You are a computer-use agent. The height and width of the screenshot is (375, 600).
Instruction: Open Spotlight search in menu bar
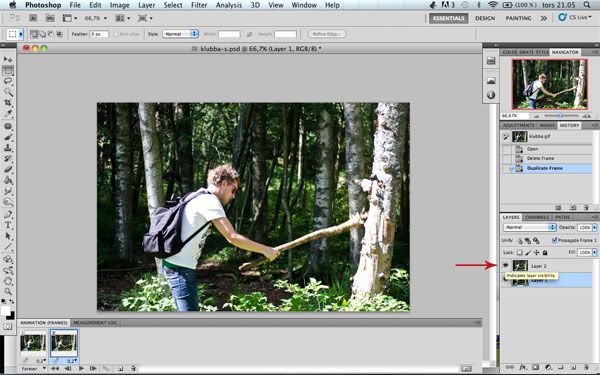click(587, 5)
